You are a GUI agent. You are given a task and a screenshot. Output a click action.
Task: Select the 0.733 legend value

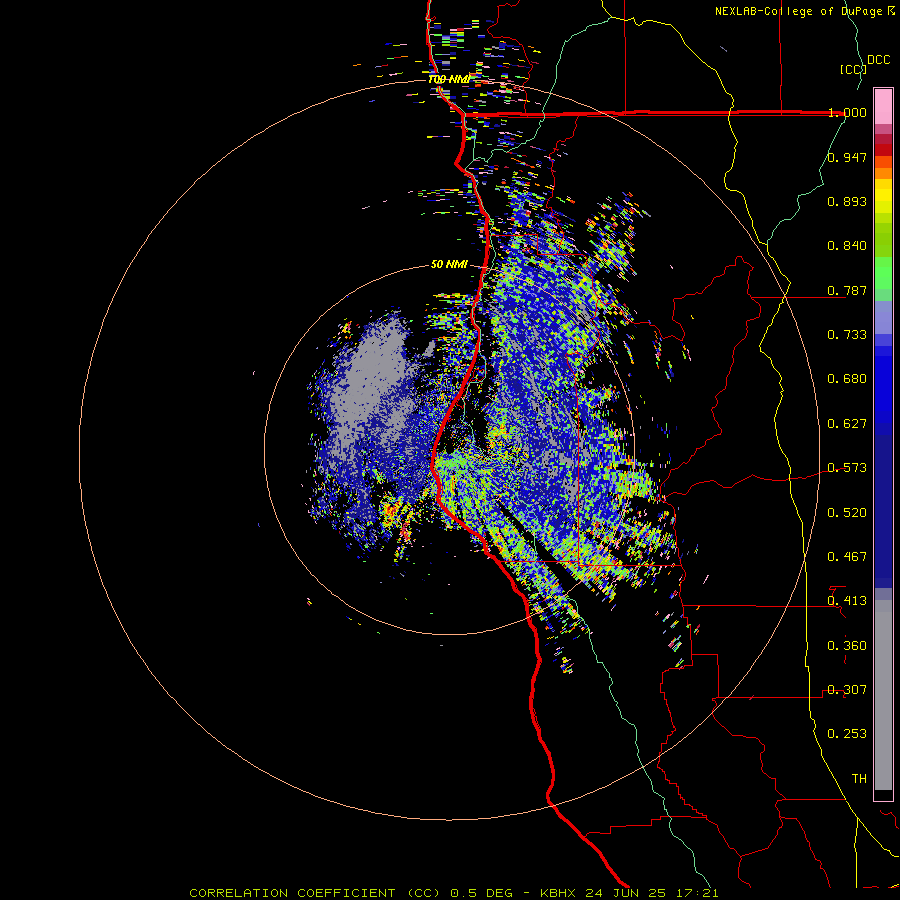847,335
